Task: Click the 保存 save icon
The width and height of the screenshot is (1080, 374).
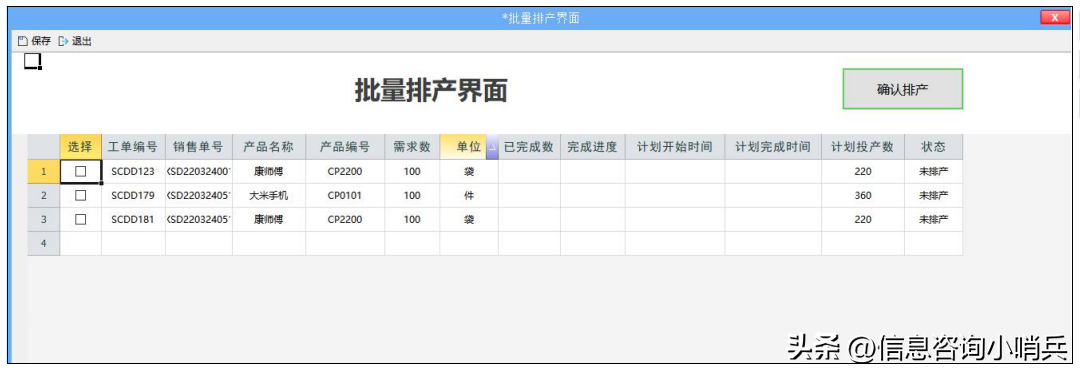Action: [x=23, y=41]
